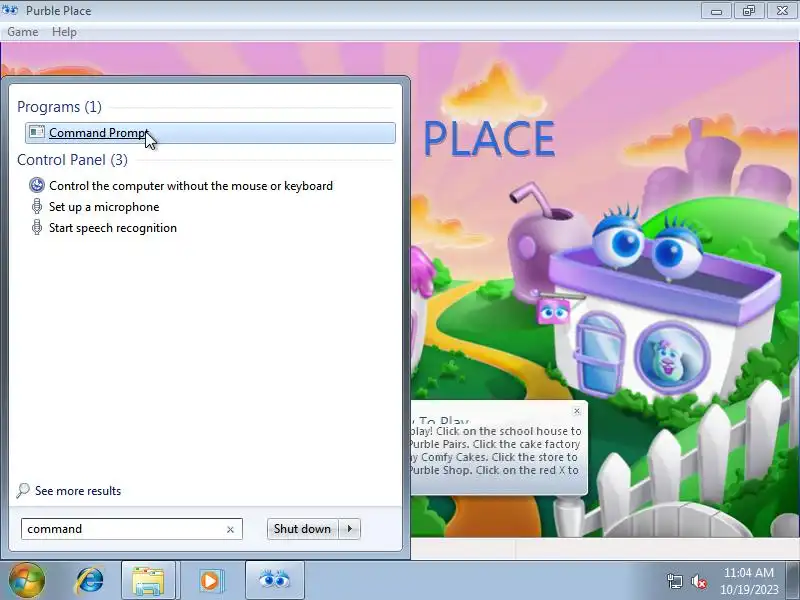Click the network status tray icon
The image size is (800, 600).
[x=675, y=581]
